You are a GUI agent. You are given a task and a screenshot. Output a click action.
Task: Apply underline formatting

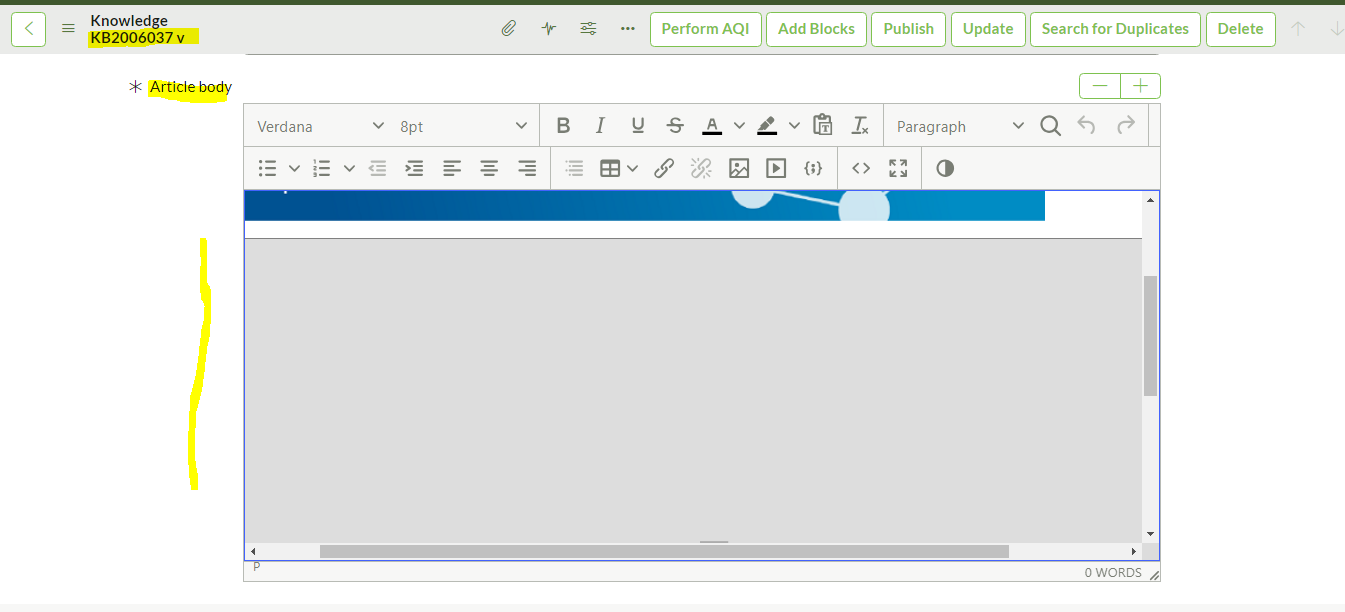point(637,126)
